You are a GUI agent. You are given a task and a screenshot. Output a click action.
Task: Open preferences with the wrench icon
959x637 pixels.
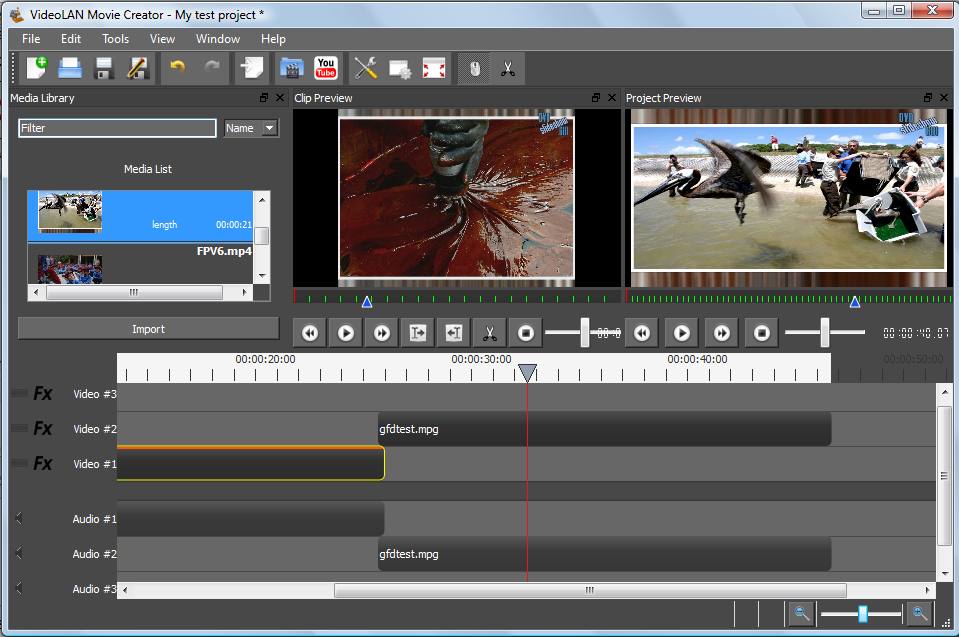(x=366, y=68)
